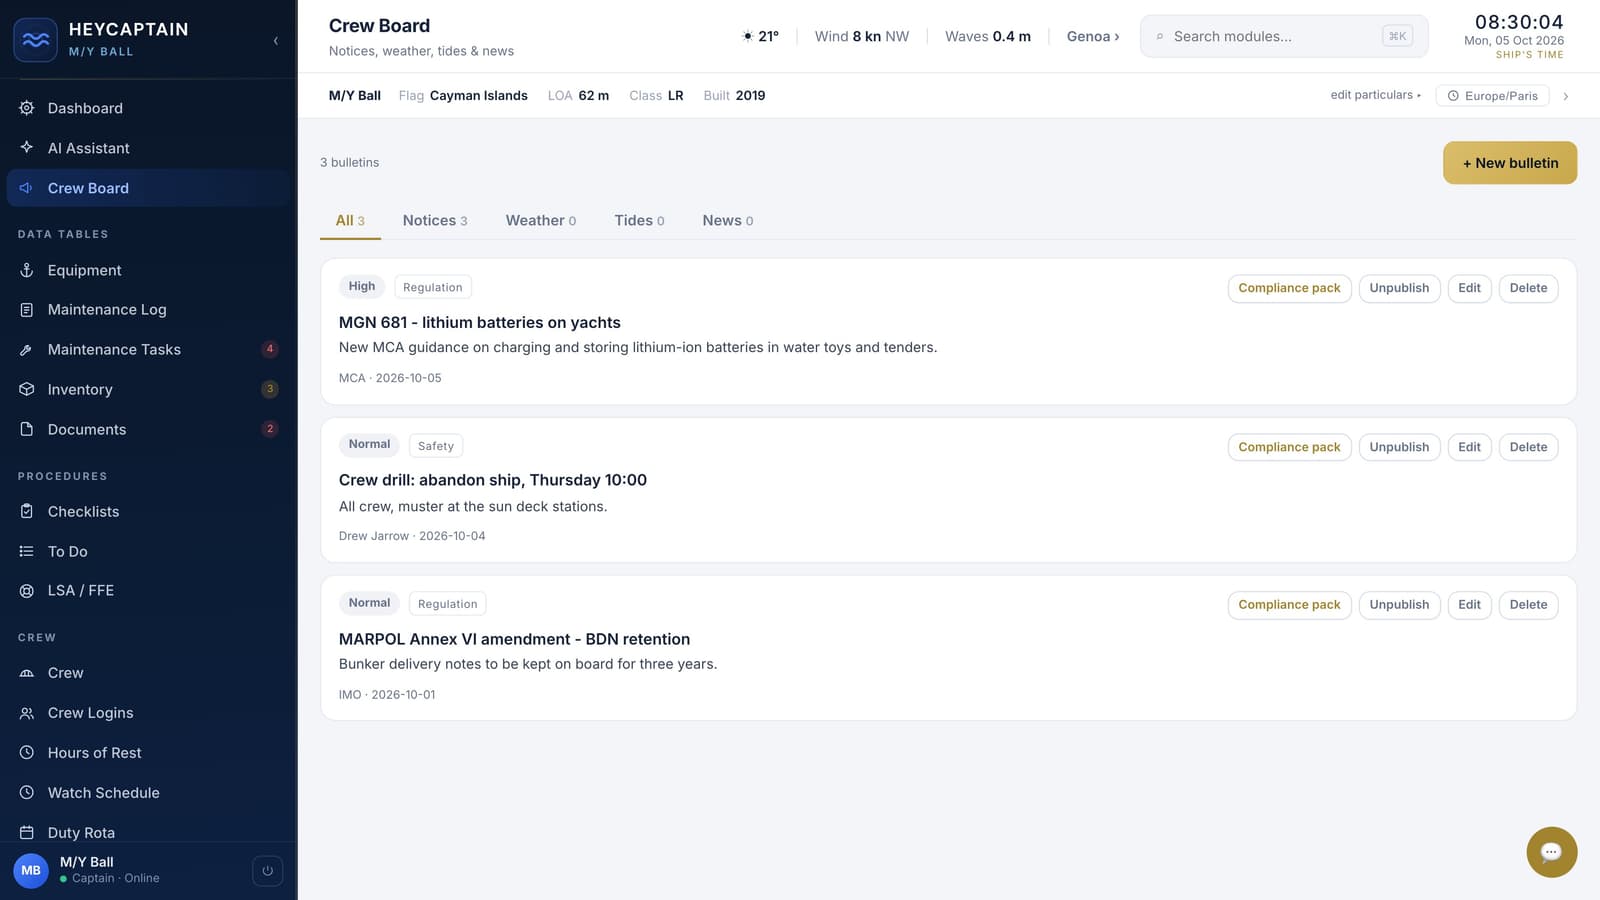Open Europe/Paris timezone selector

click(1492, 96)
